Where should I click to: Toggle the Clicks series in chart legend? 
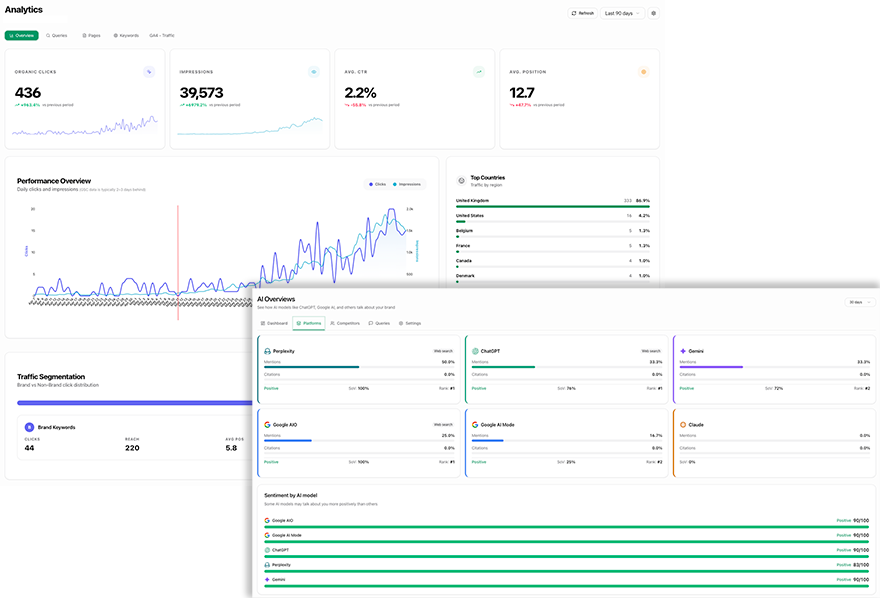tap(377, 184)
